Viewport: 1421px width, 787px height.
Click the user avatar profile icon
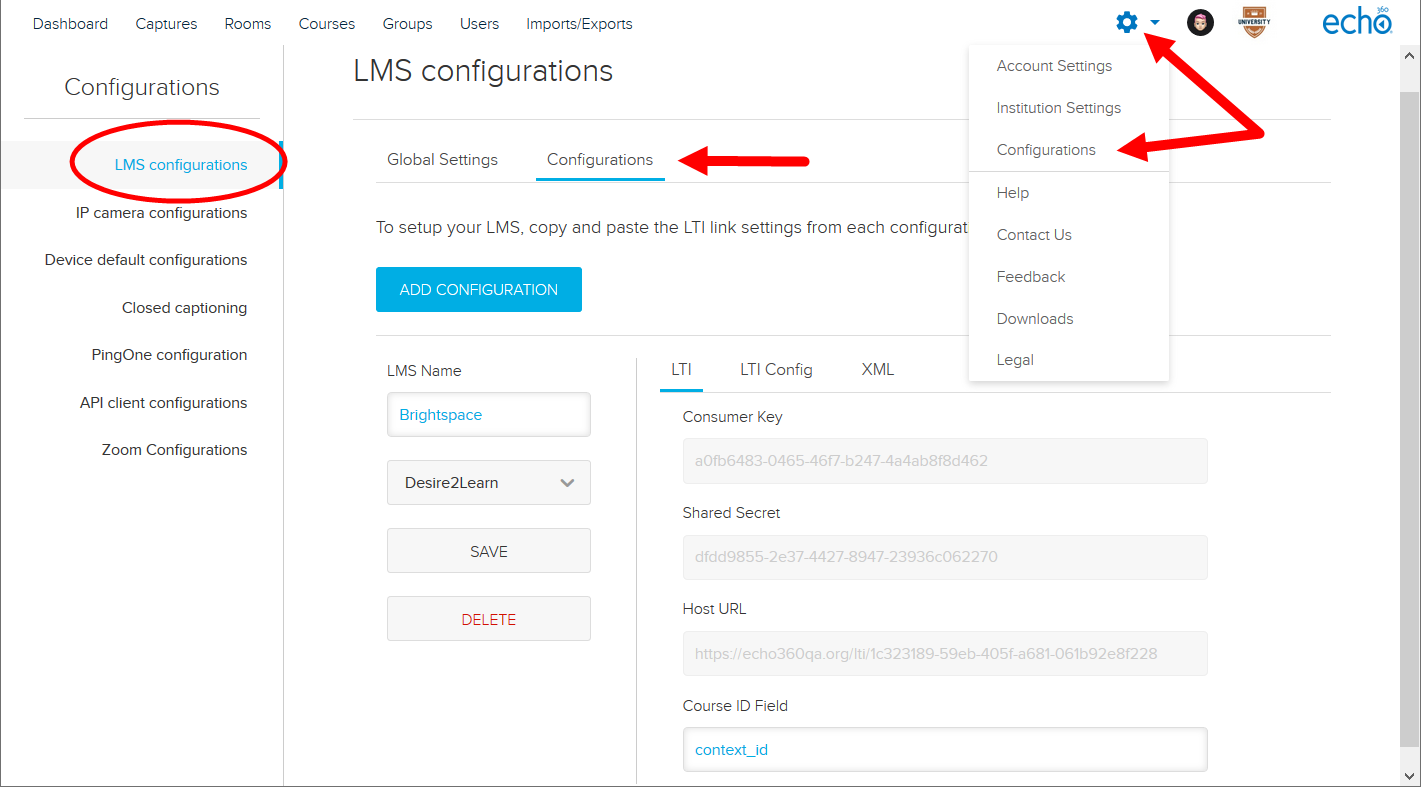(1200, 23)
